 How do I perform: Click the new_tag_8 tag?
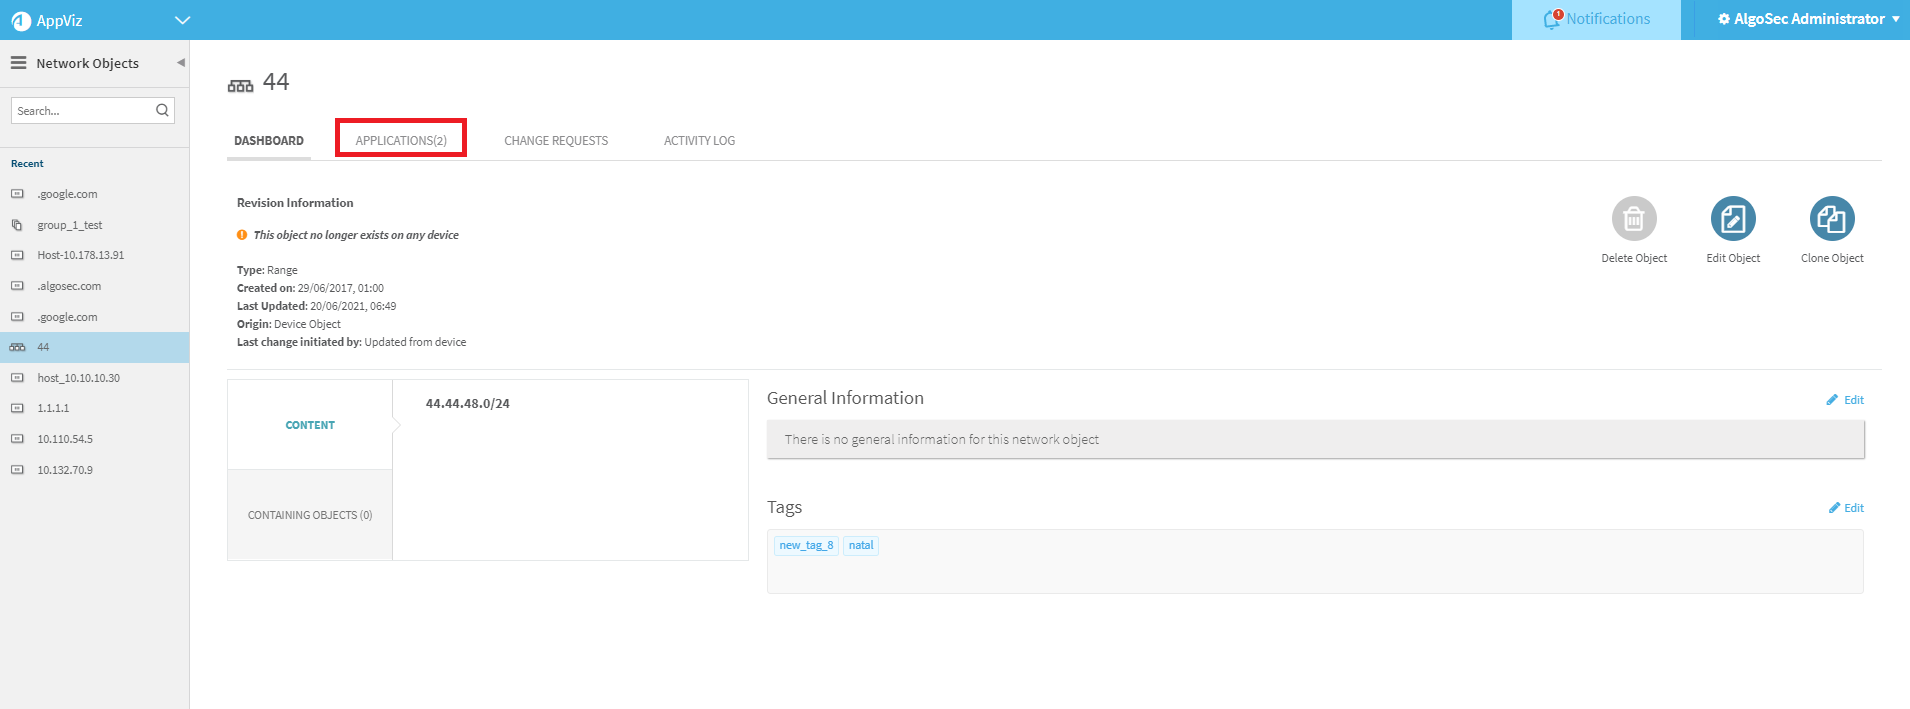tap(806, 545)
